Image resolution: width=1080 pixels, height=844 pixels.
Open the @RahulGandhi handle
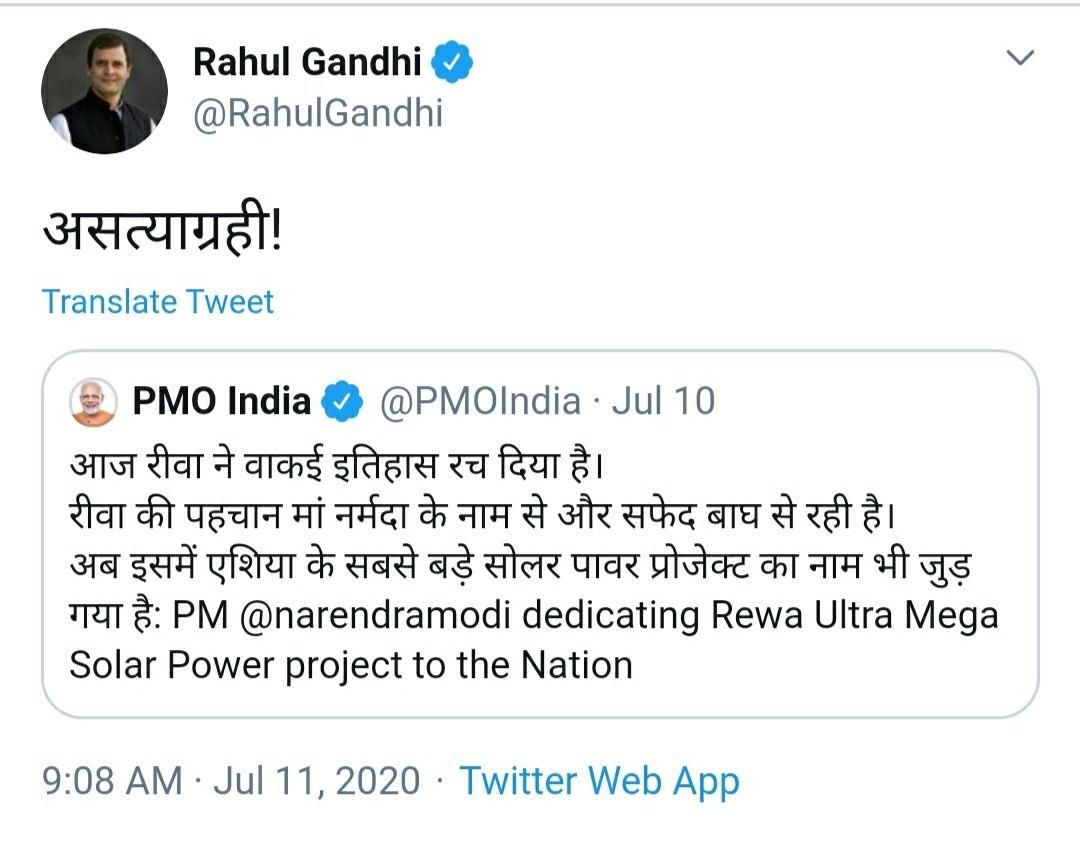pos(317,112)
